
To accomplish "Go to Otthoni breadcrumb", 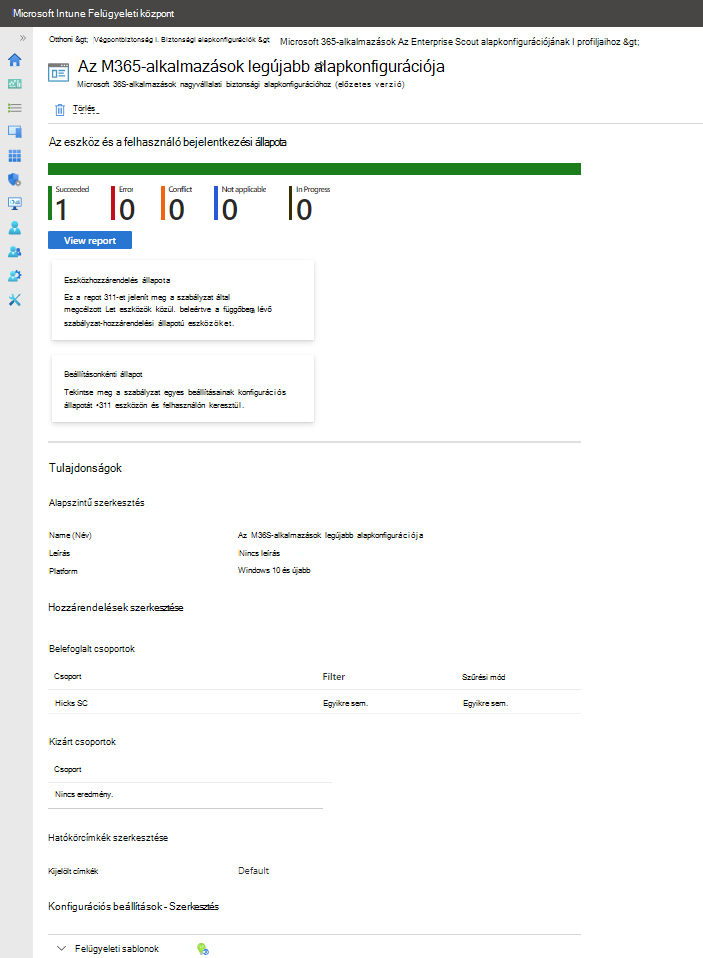I will pos(68,39).
